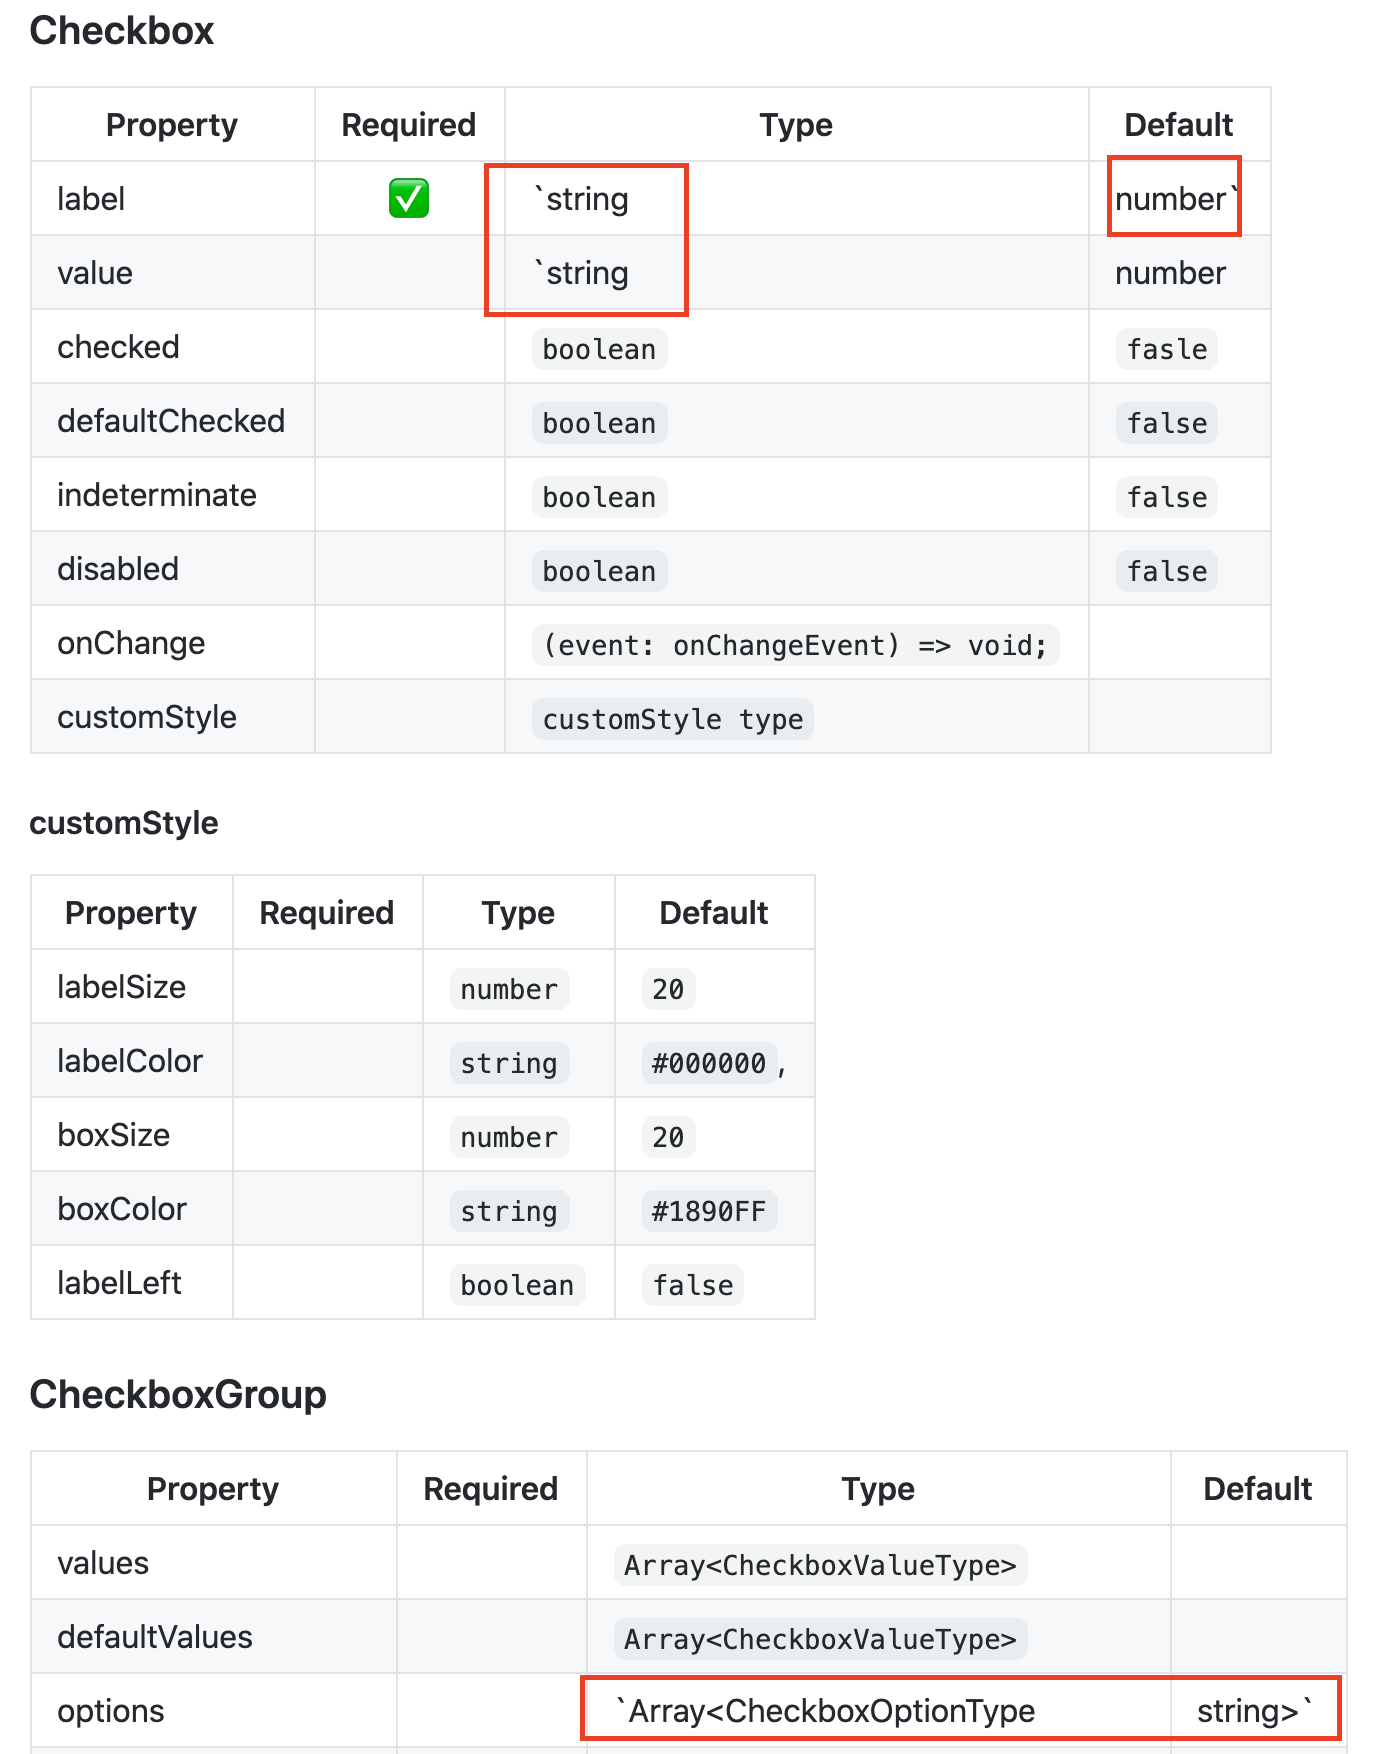Select the "false" default in the disabled row
The width and height of the screenshot is (1390, 1754).
1167,571
